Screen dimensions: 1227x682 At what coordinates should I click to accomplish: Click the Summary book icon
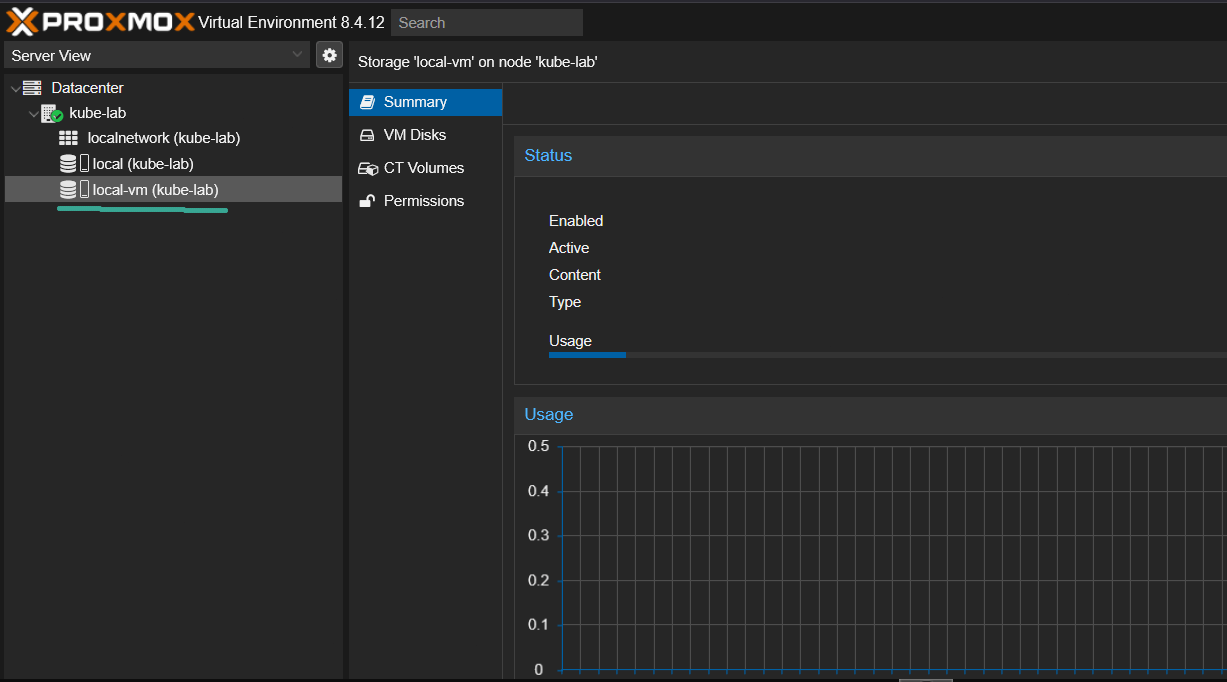[x=367, y=102]
